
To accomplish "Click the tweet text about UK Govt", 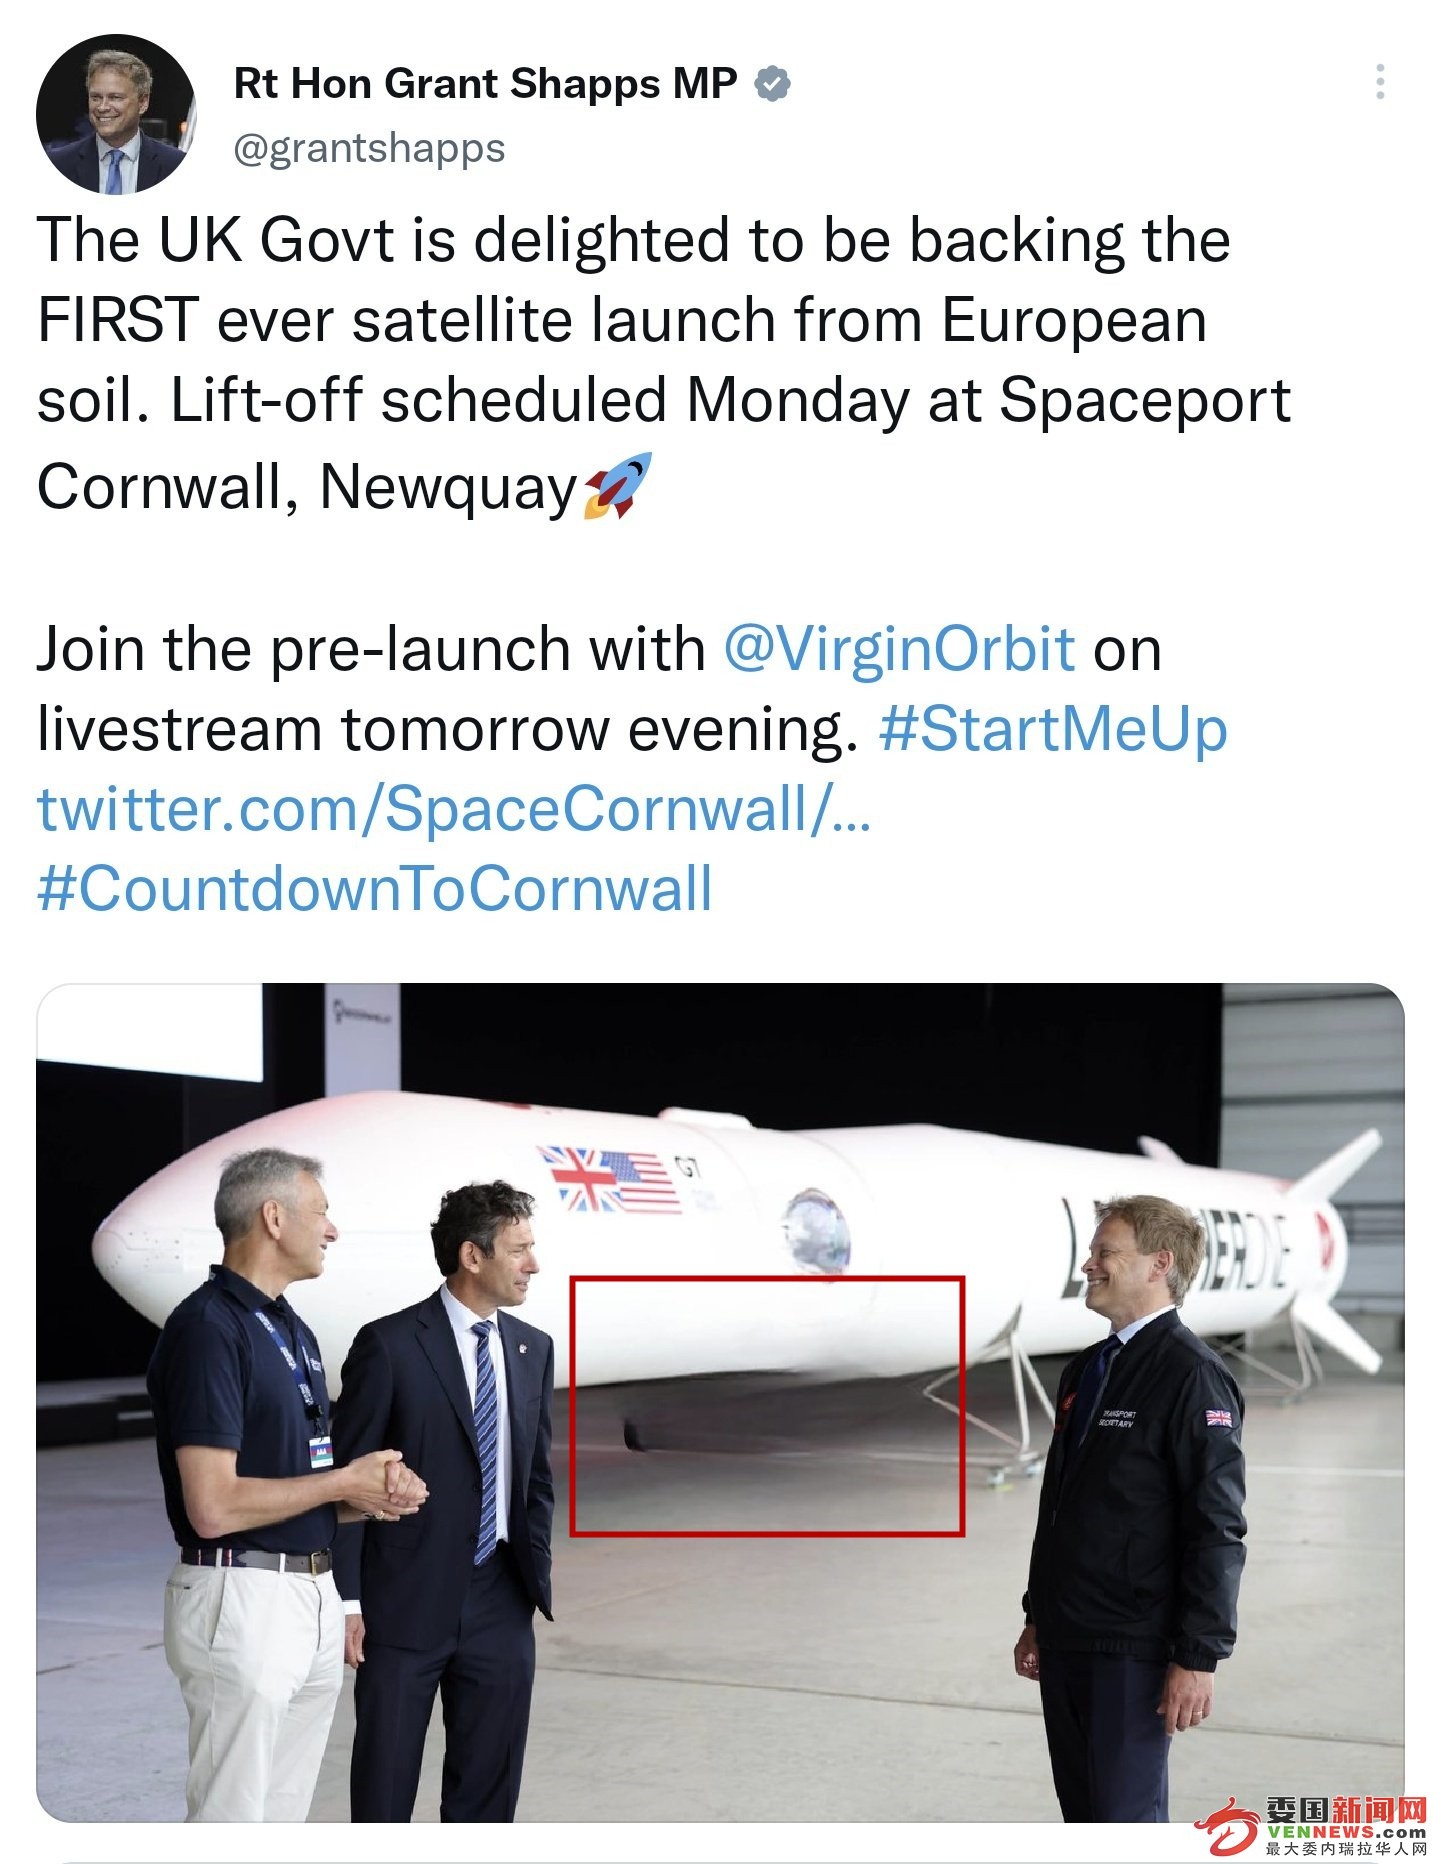I will [664, 363].
